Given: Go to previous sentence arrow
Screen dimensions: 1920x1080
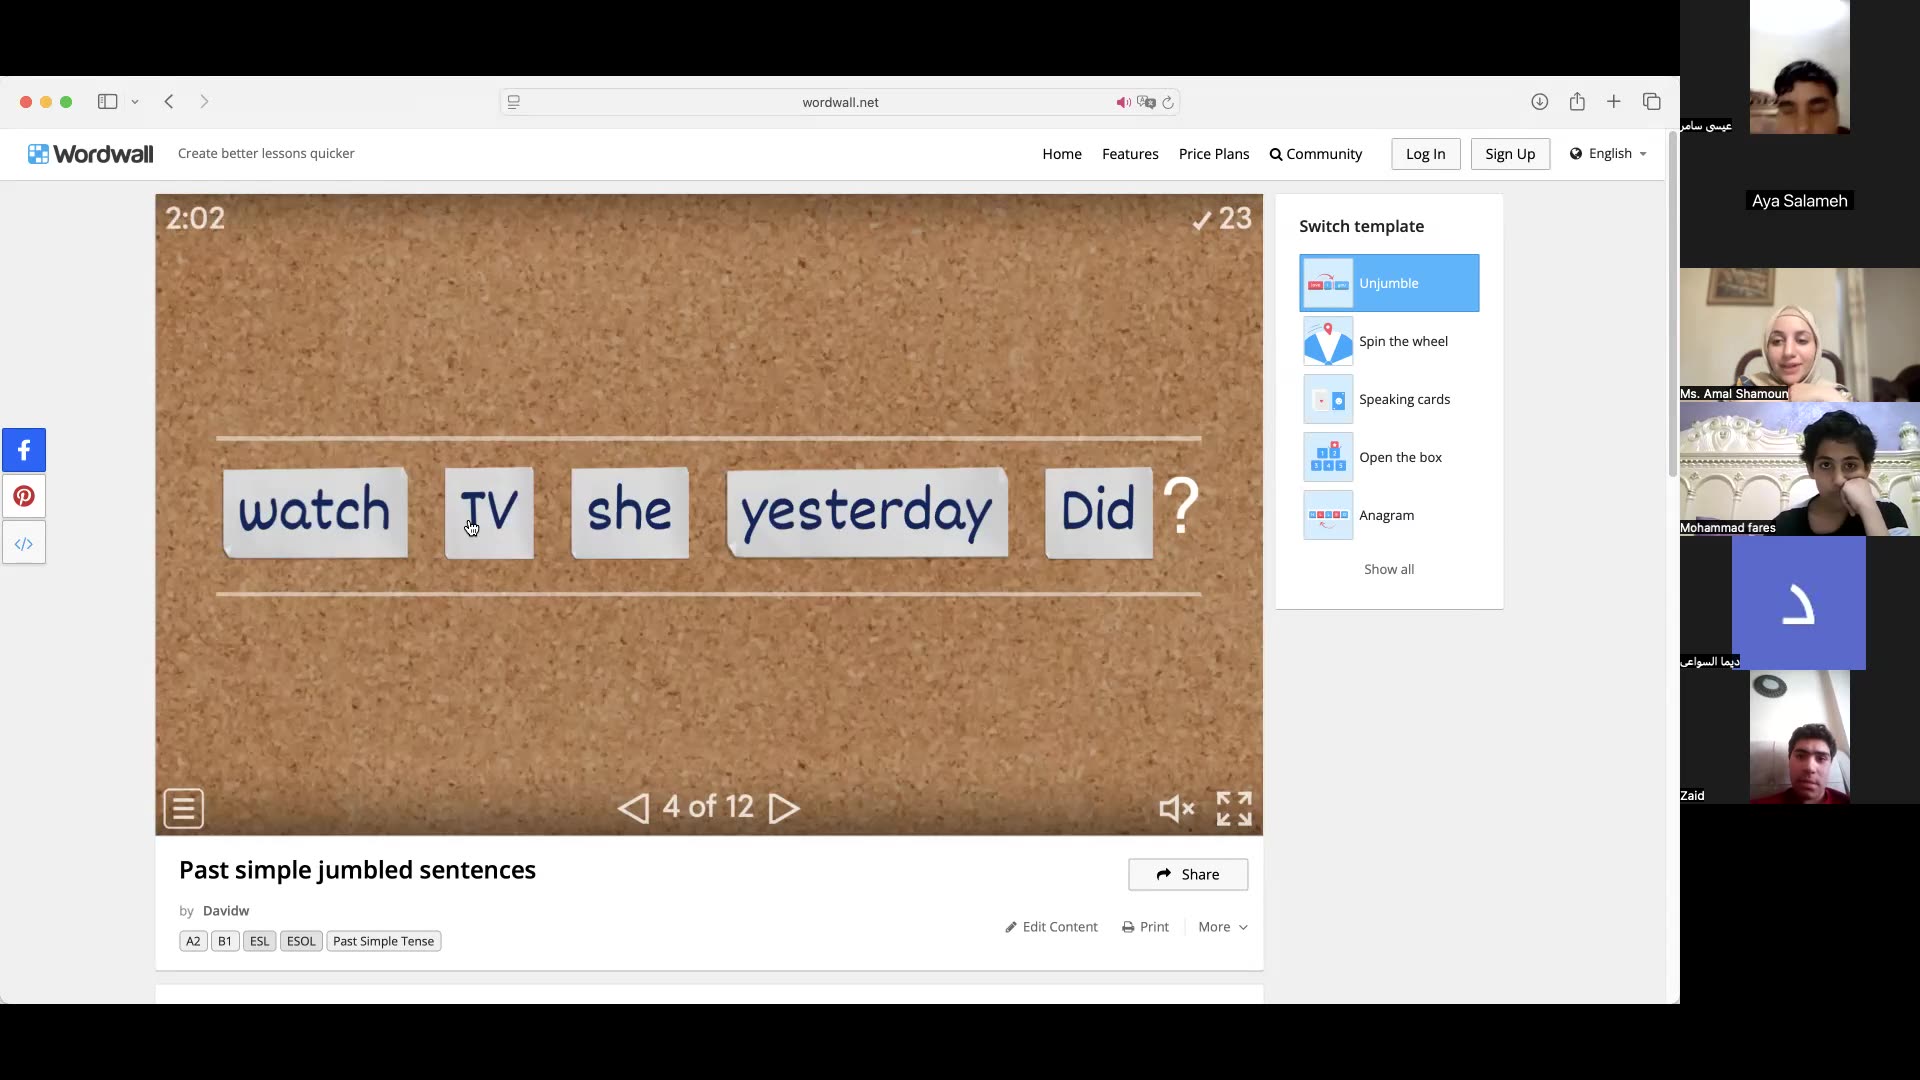Looking at the screenshot, I should [x=633, y=808].
